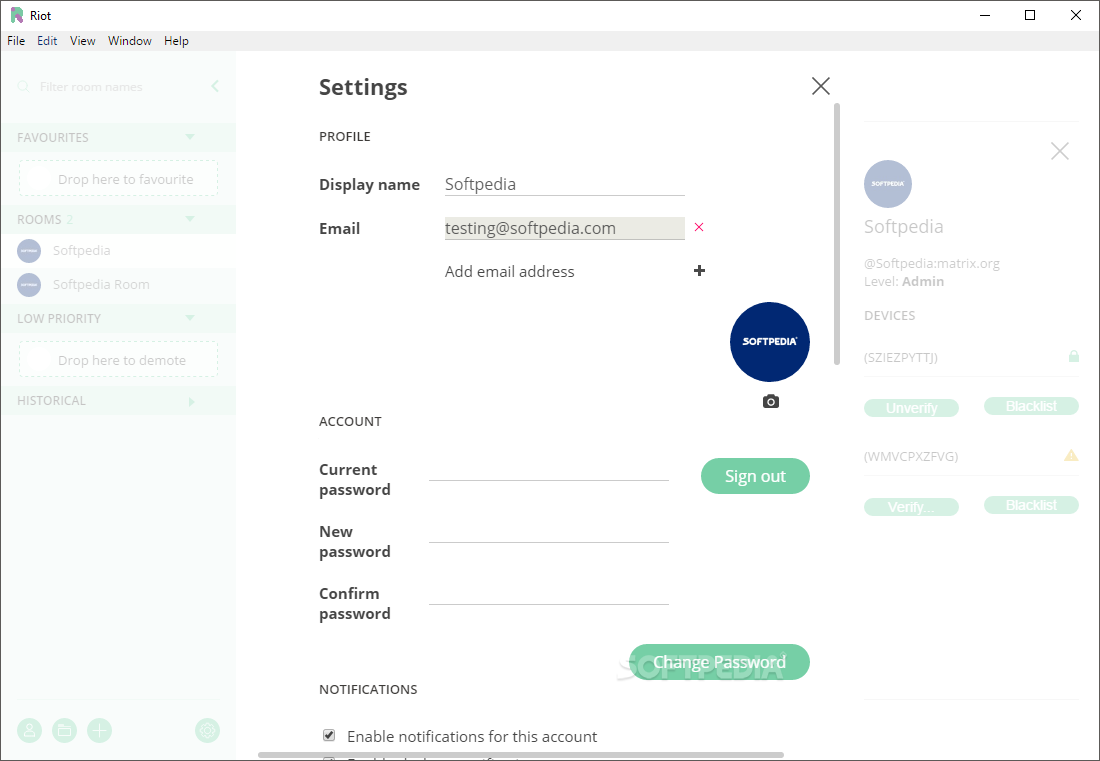1100x761 pixels.
Task: Click the Riot app icon in title bar
Action: (16, 15)
